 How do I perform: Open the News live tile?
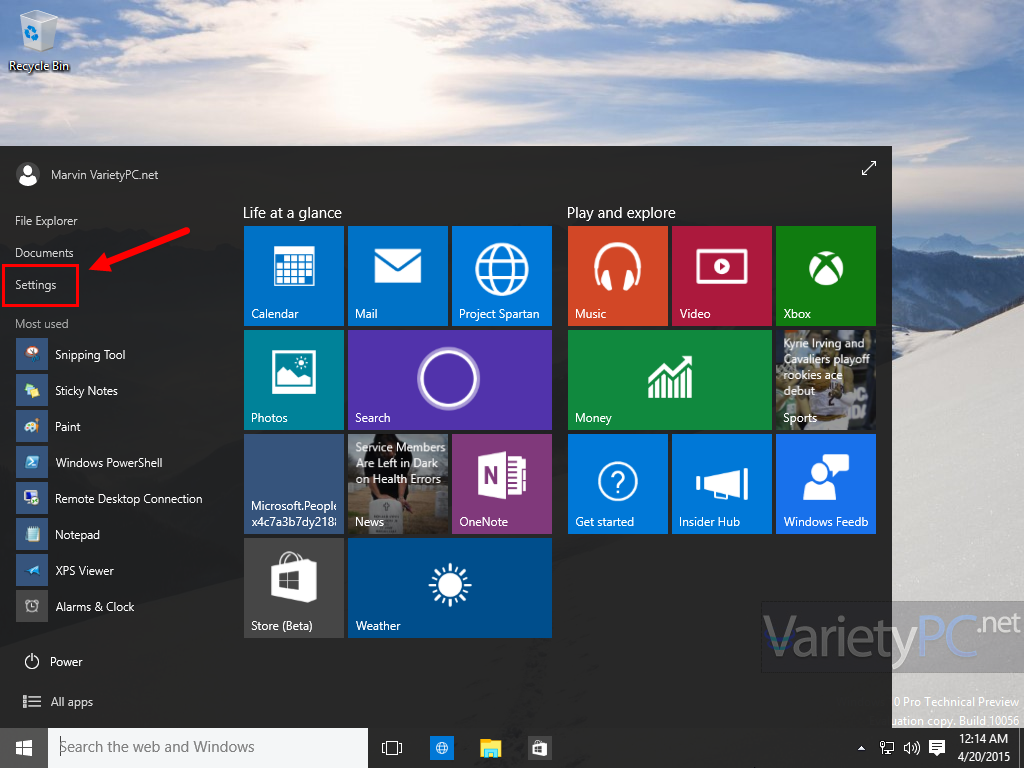398,484
